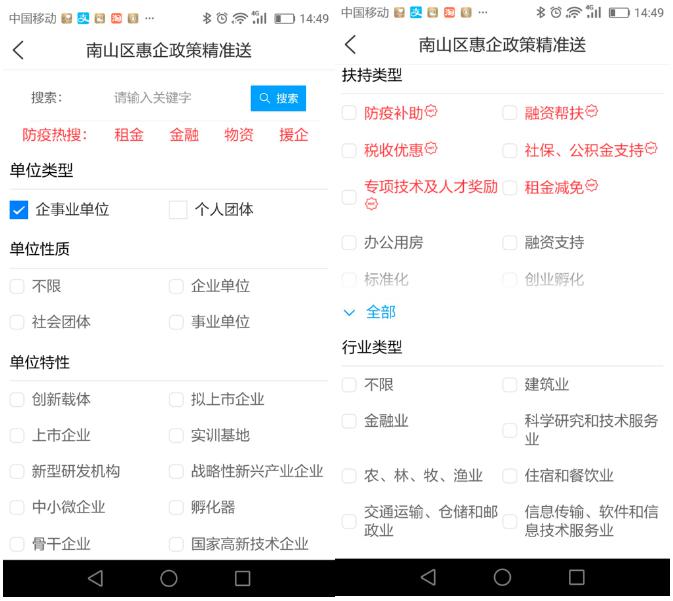Image resolution: width=673 pixels, height=601 pixels.
Task: Tap red tag icon beside 税收优惠
Action: click(431, 148)
